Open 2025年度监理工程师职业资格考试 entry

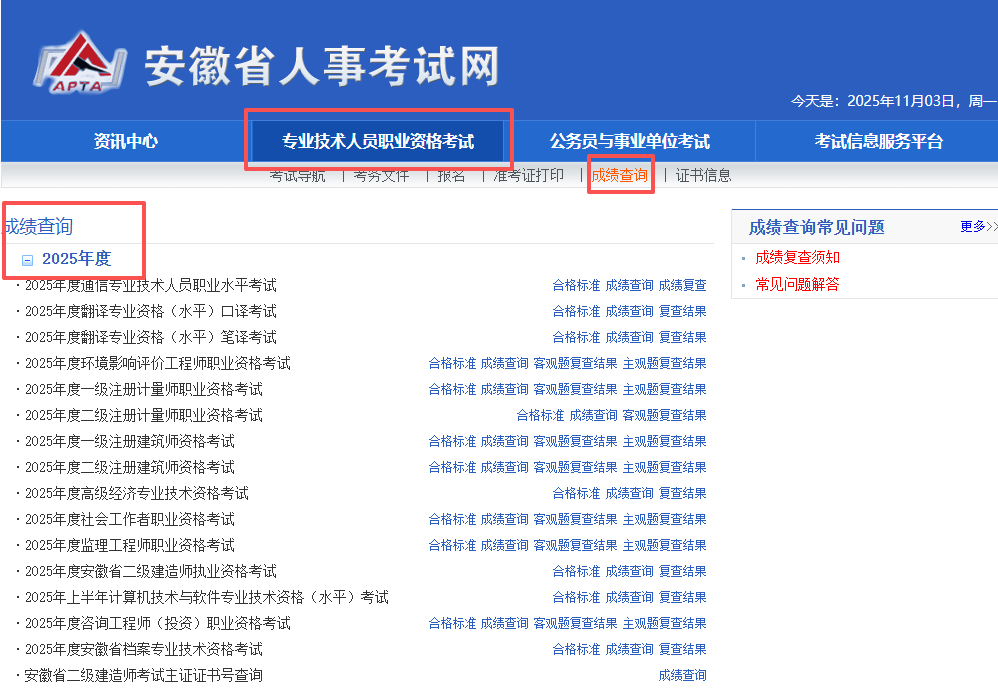(x=129, y=545)
